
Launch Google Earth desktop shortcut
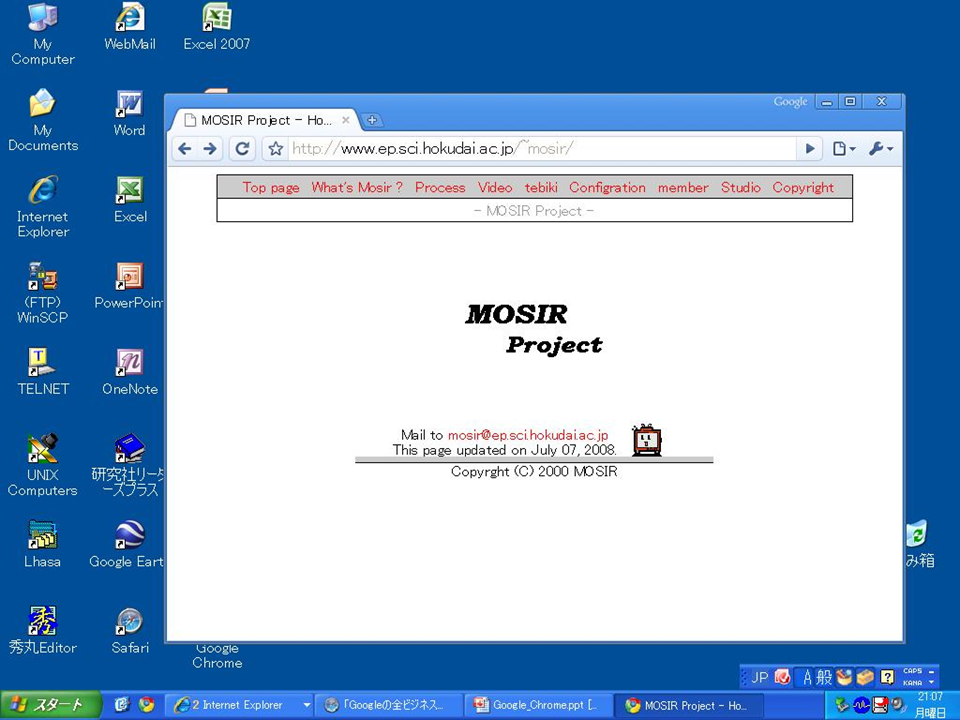(x=127, y=544)
